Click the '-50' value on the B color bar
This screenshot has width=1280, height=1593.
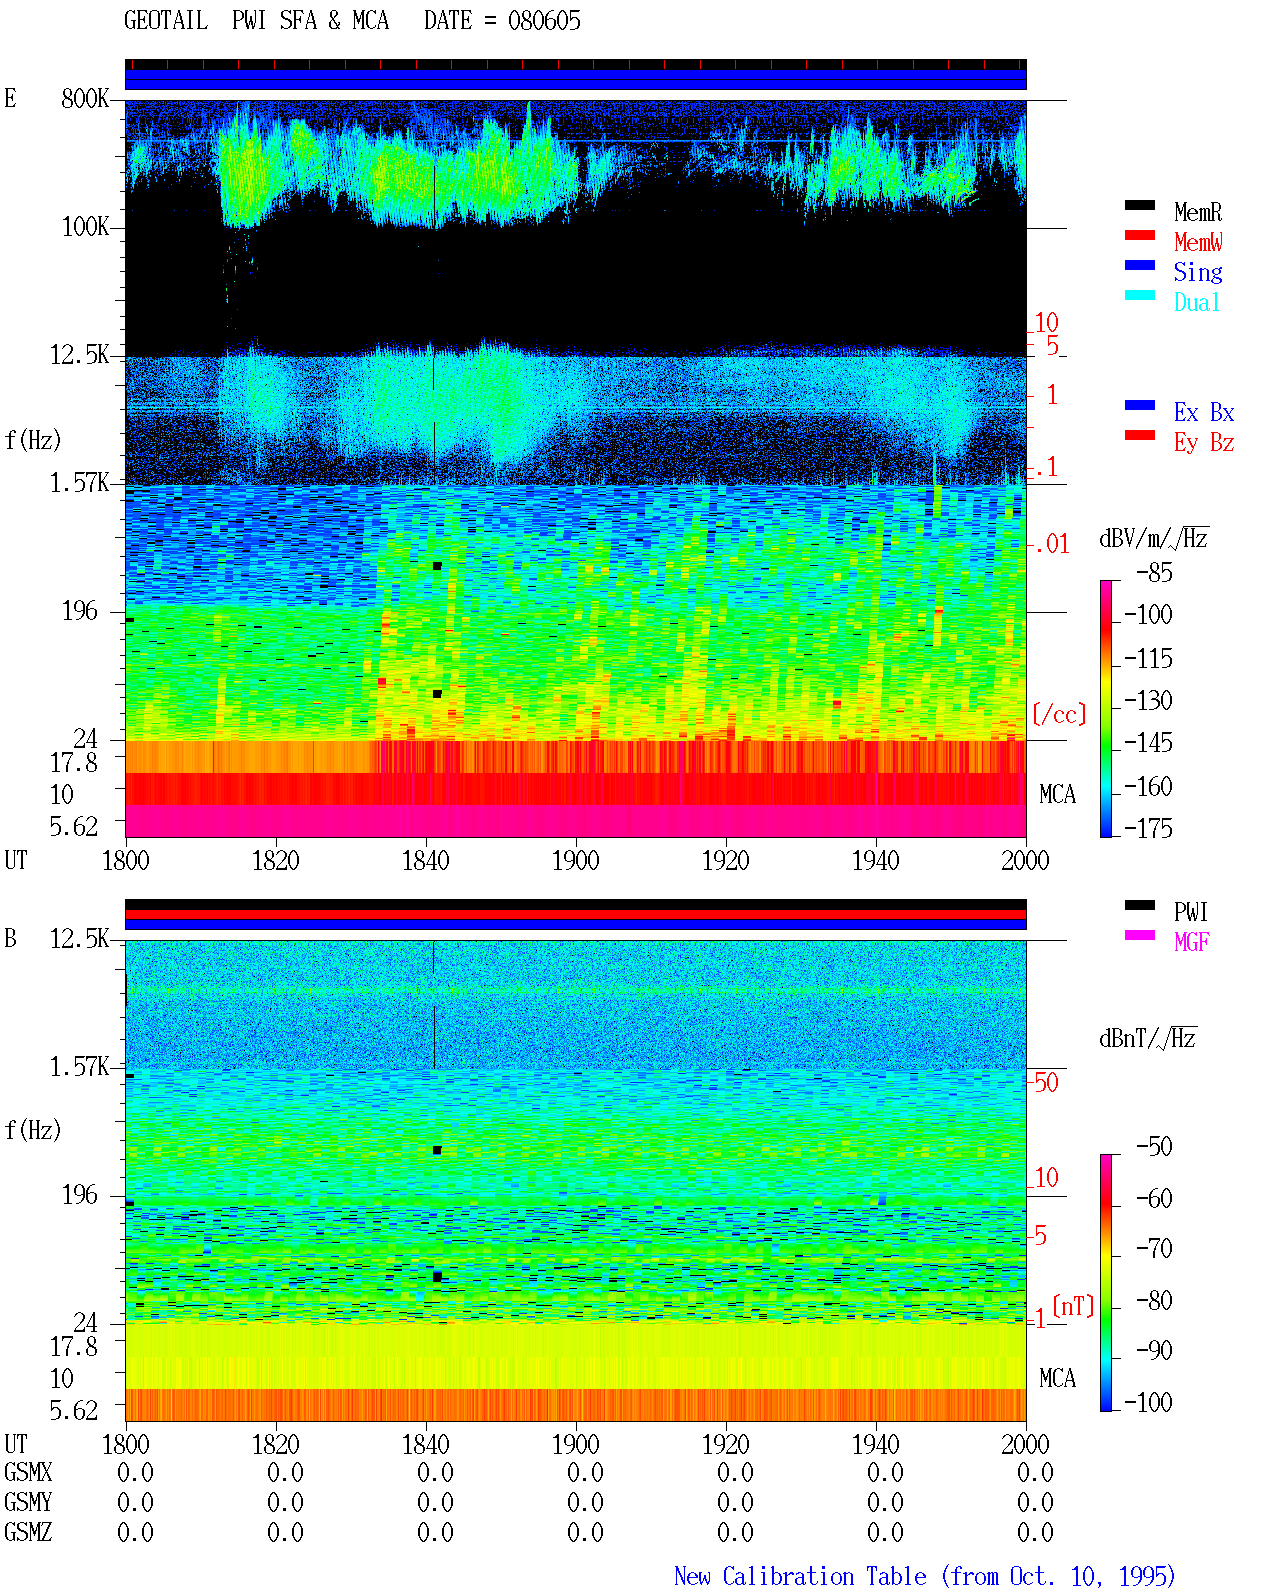pyautogui.click(x=1154, y=1146)
